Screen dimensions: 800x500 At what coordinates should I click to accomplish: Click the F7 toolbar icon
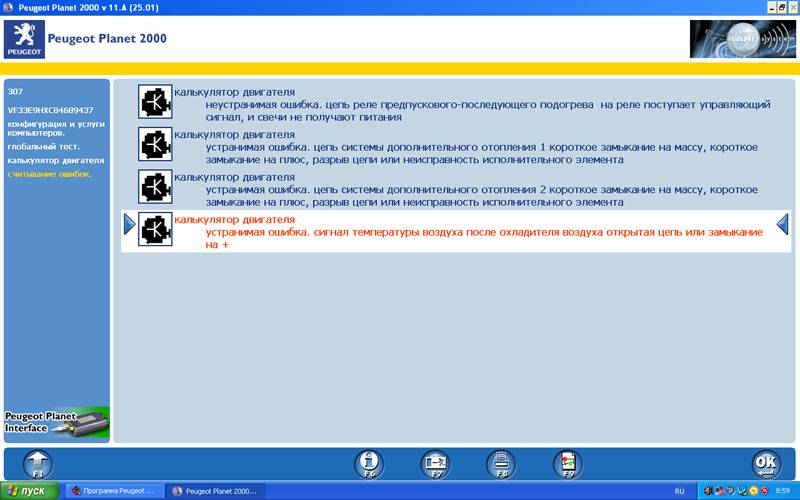click(435, 464)
